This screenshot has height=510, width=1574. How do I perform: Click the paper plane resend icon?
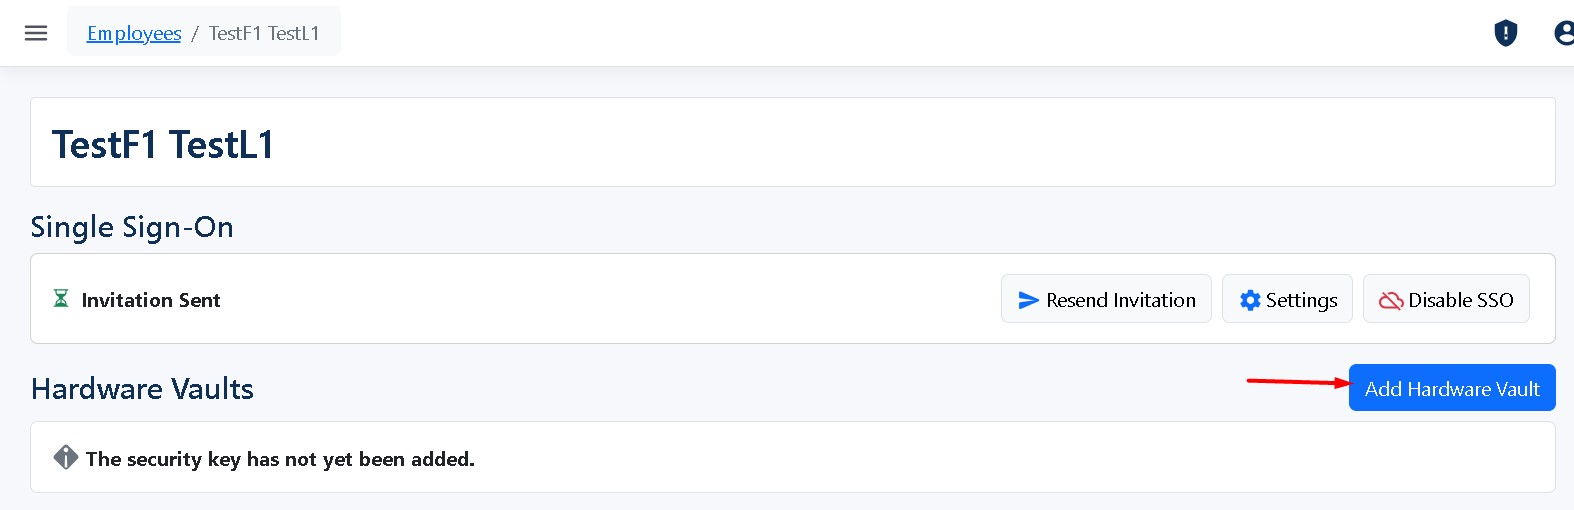(1028, 300)
